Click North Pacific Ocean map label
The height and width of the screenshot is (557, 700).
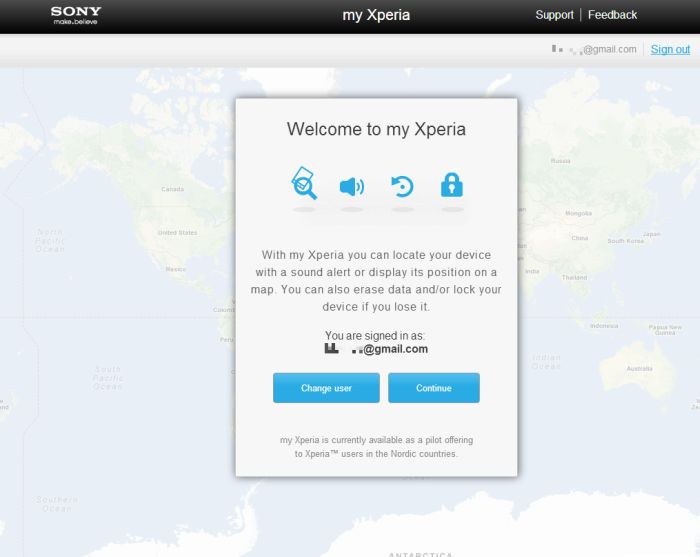(50, 240)
